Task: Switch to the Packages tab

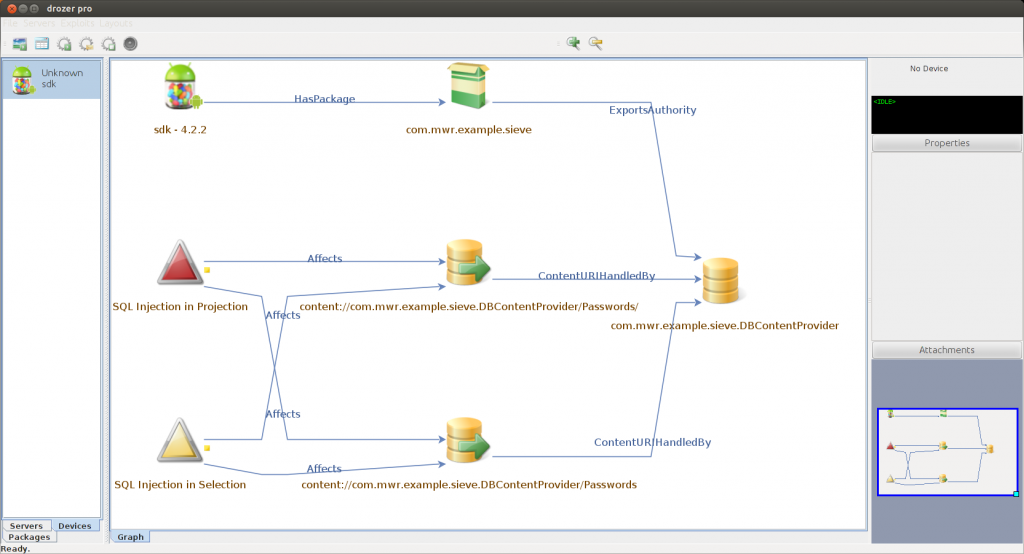Action: click(x=29, y=537)
